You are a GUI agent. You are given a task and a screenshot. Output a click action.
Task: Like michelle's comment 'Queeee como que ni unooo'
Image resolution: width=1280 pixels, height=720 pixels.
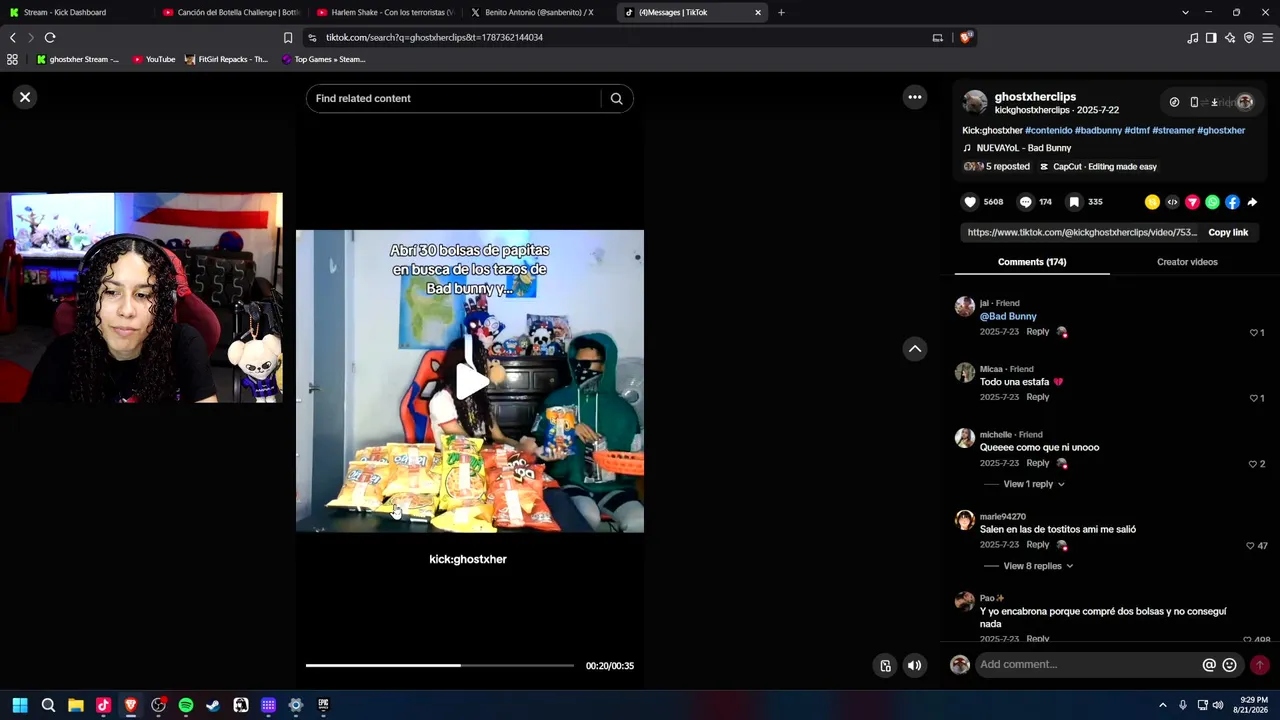(1254, 464)
